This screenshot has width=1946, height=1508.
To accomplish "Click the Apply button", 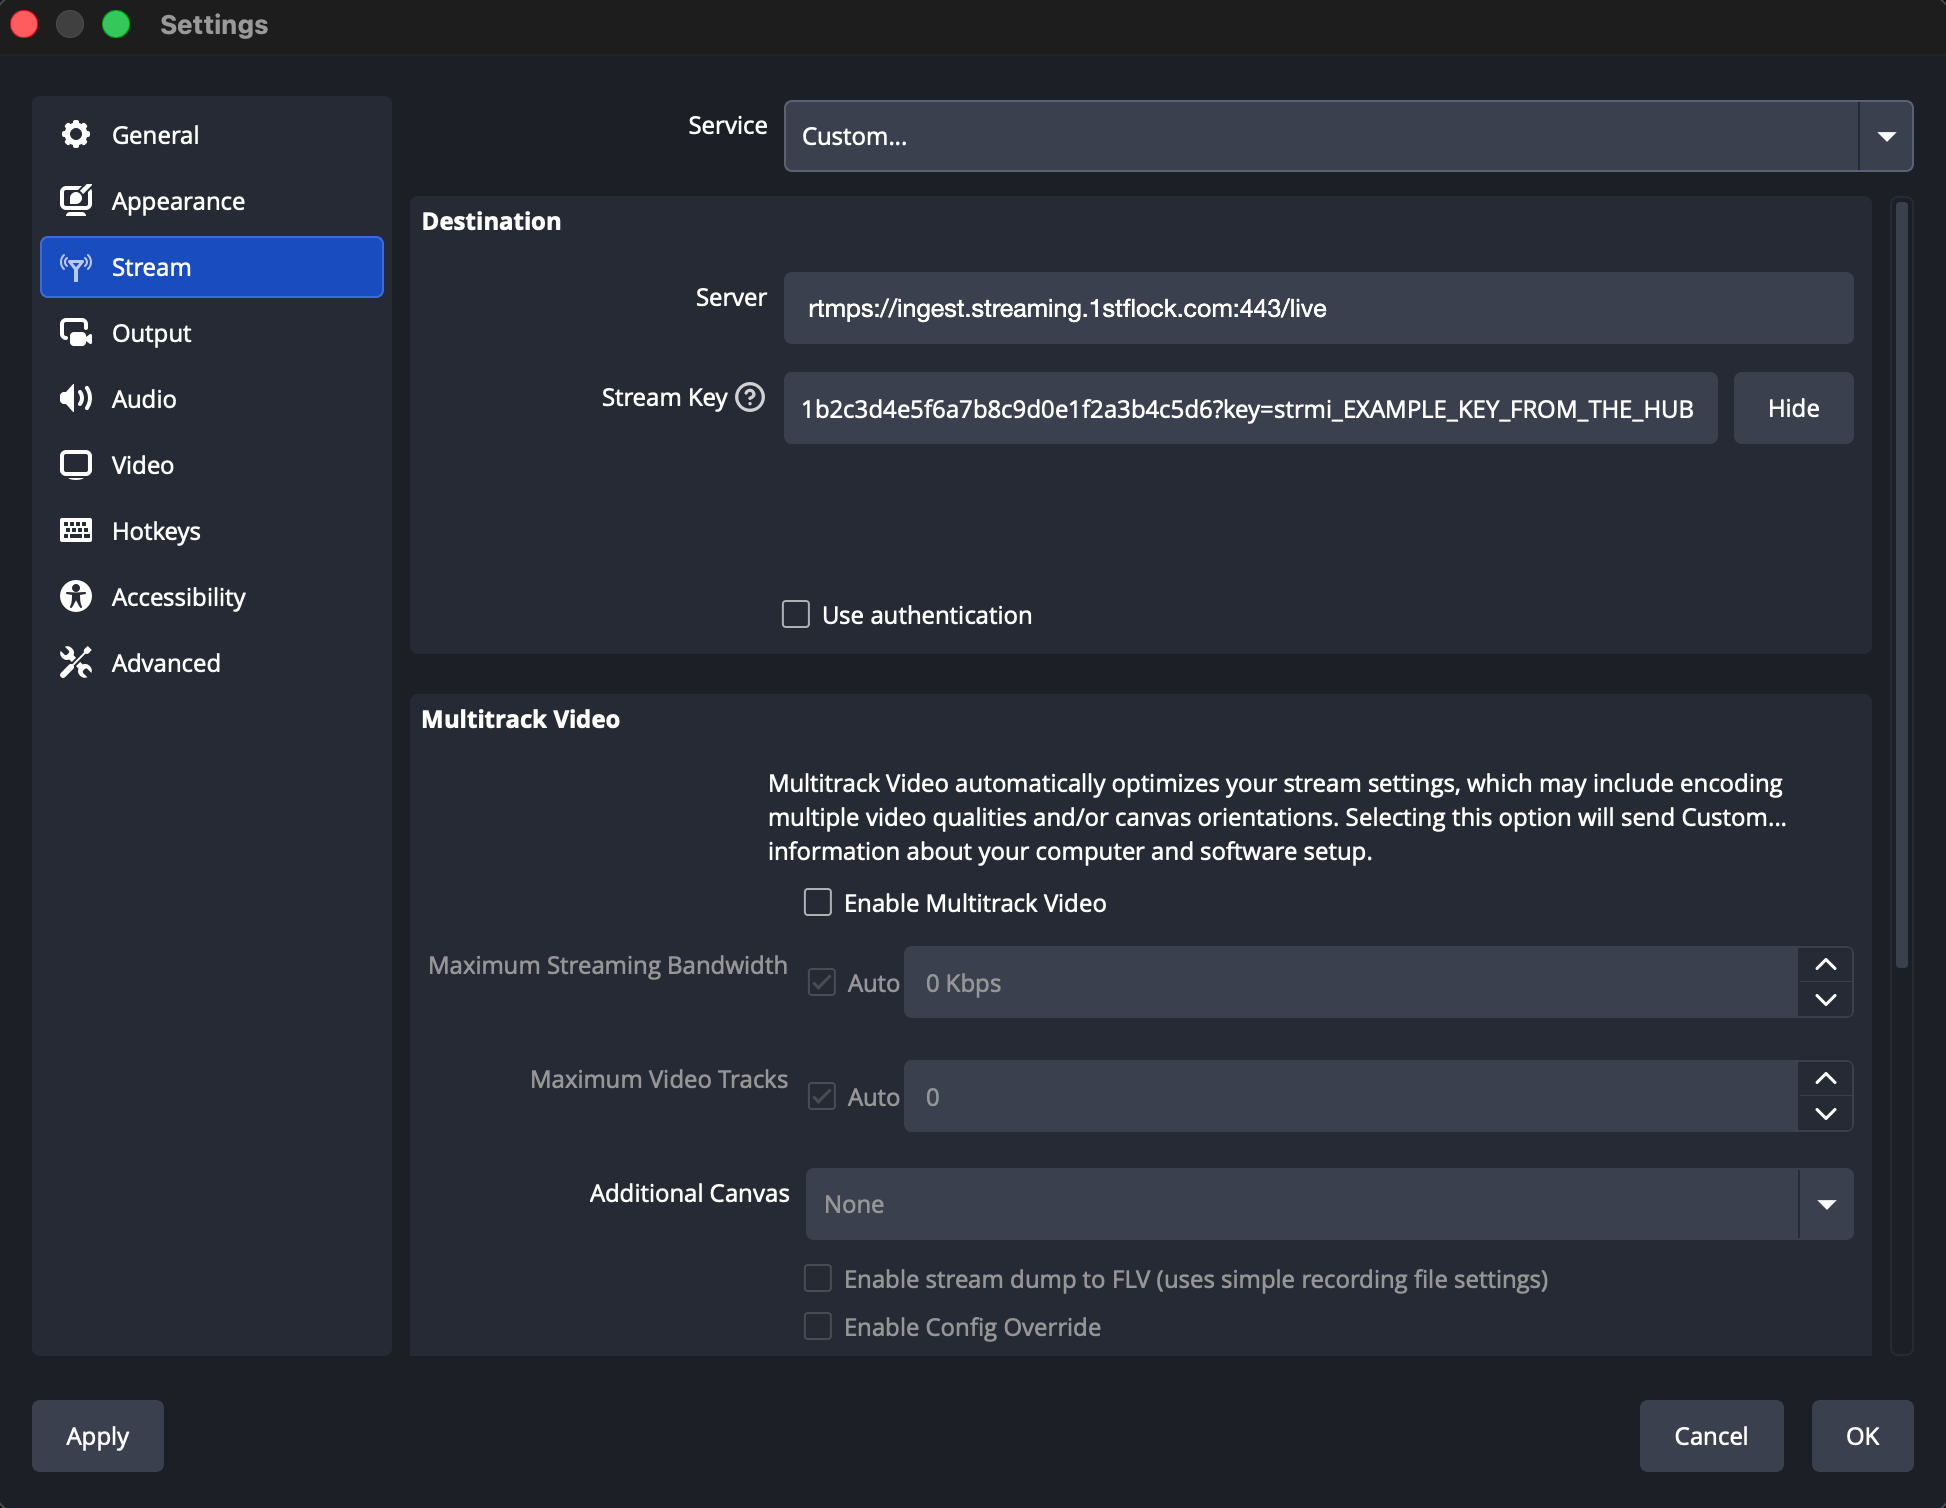I will (x=98, y=1436).
